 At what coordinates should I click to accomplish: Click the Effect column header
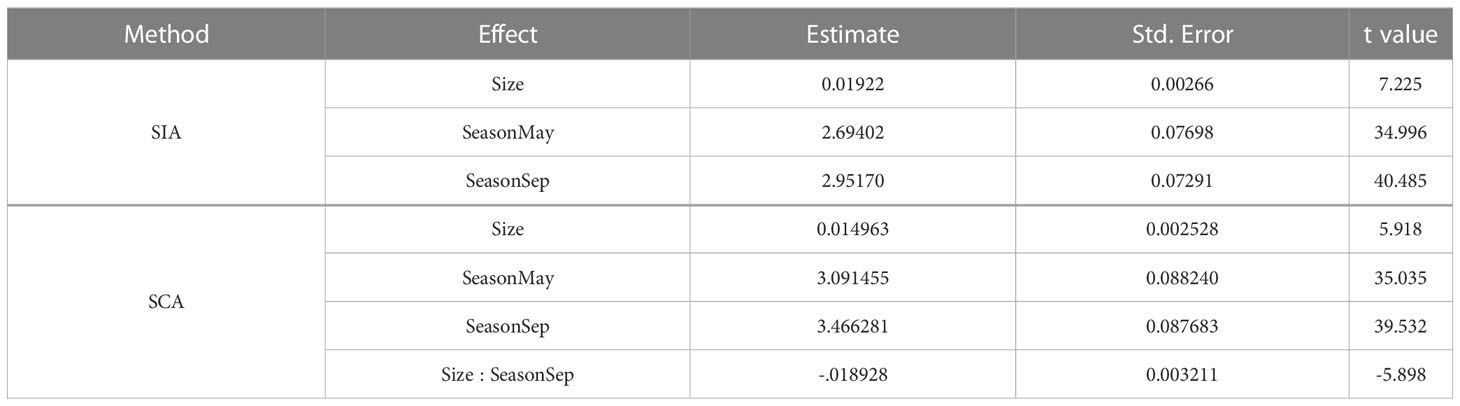point(508,34)
